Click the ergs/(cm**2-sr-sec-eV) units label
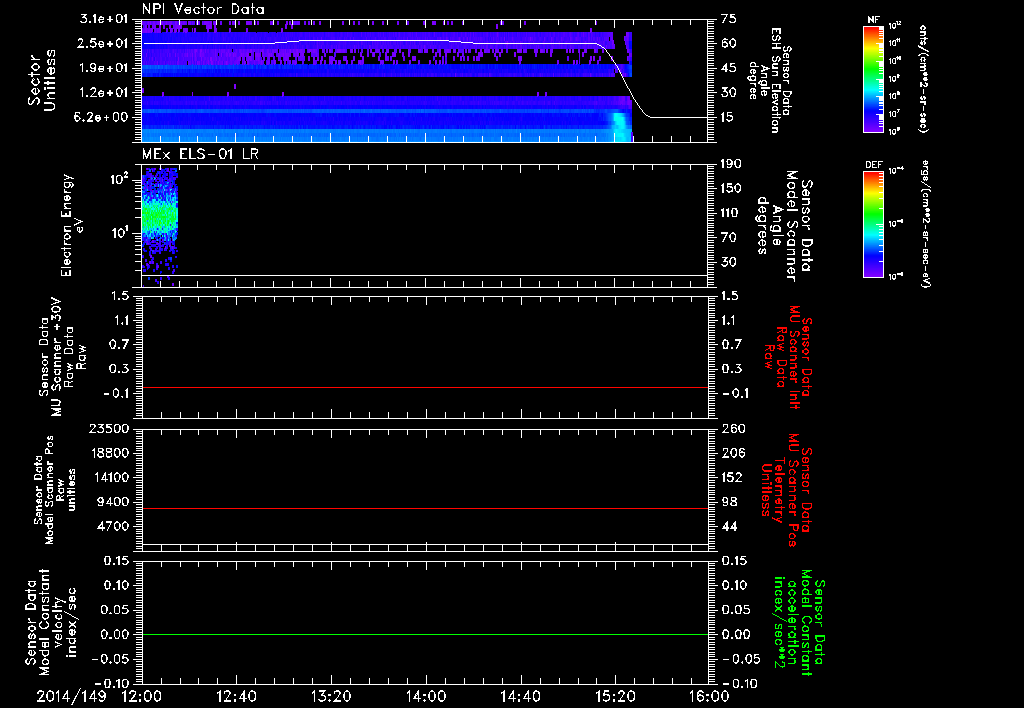The width and height of the screenshot is (1024, 708). click(925, 224)
